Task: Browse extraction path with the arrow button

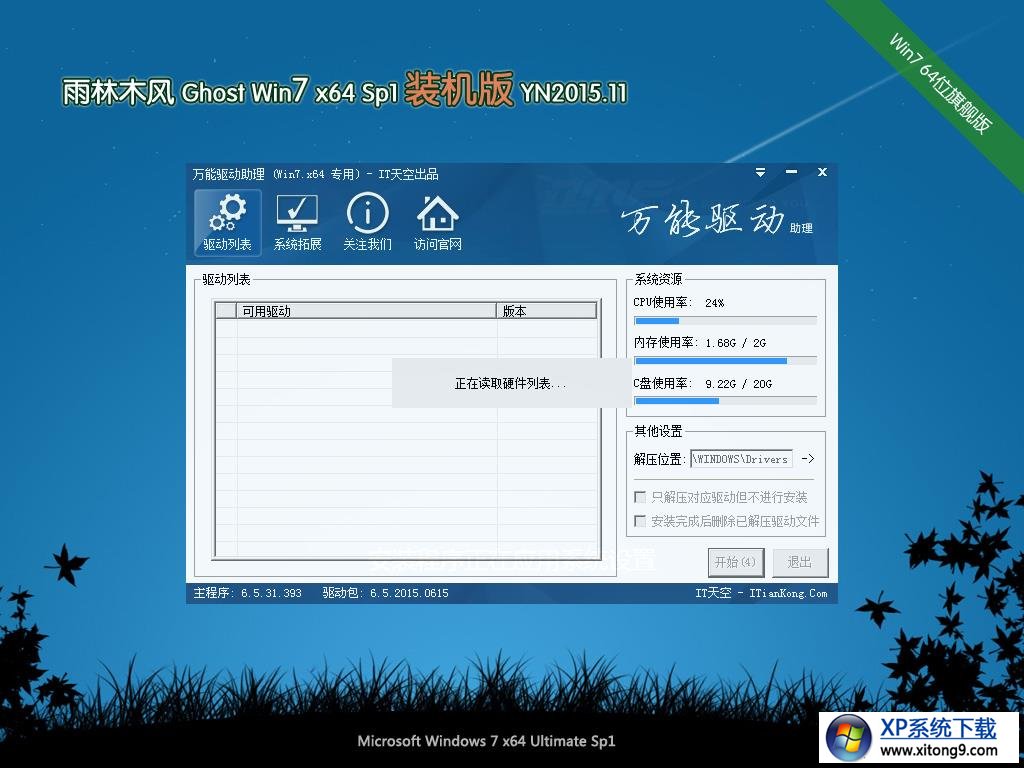Action: point(808,459)
